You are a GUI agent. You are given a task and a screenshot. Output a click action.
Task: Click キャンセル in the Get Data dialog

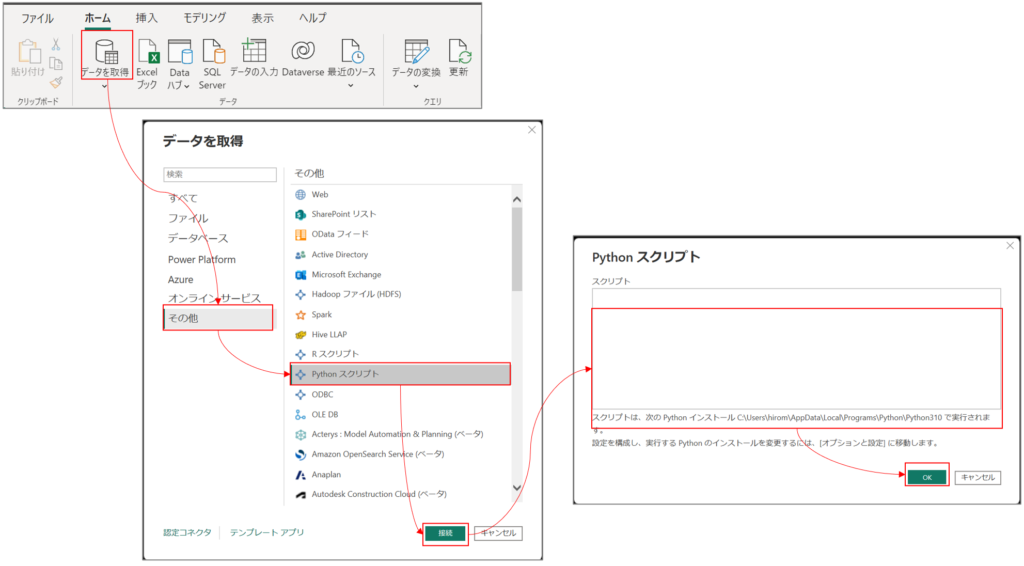(498, 533)
